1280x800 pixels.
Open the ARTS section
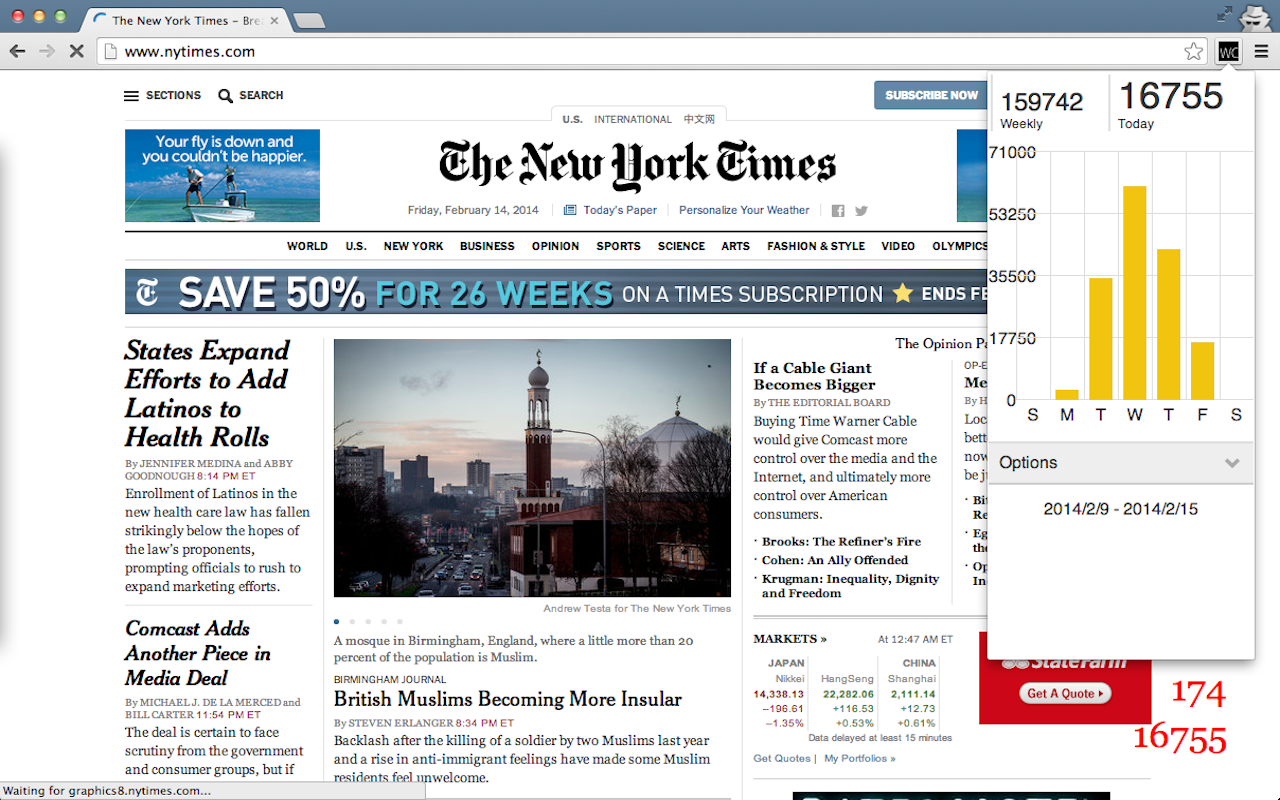tap(735, 246)
